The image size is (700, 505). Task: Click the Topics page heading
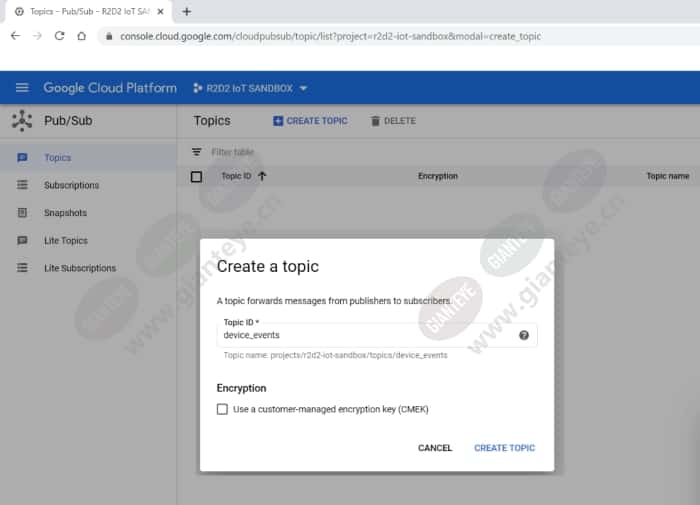[212, 121]
